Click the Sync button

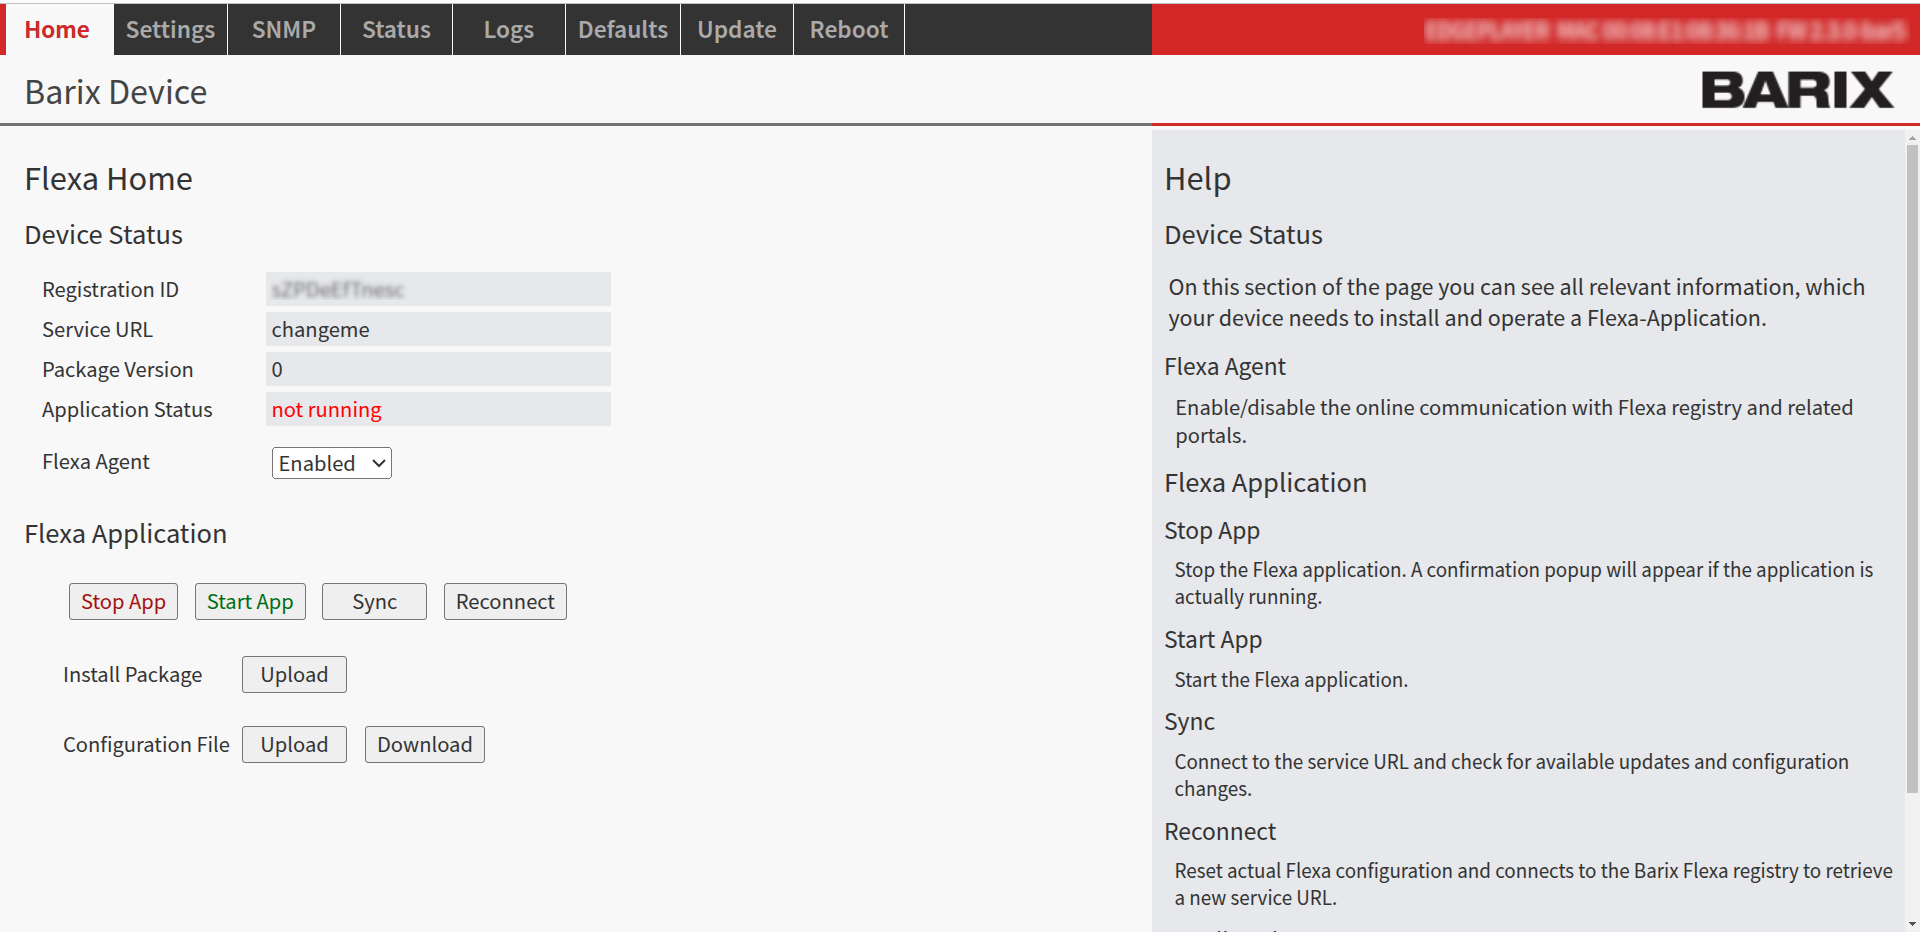point(374,602)
